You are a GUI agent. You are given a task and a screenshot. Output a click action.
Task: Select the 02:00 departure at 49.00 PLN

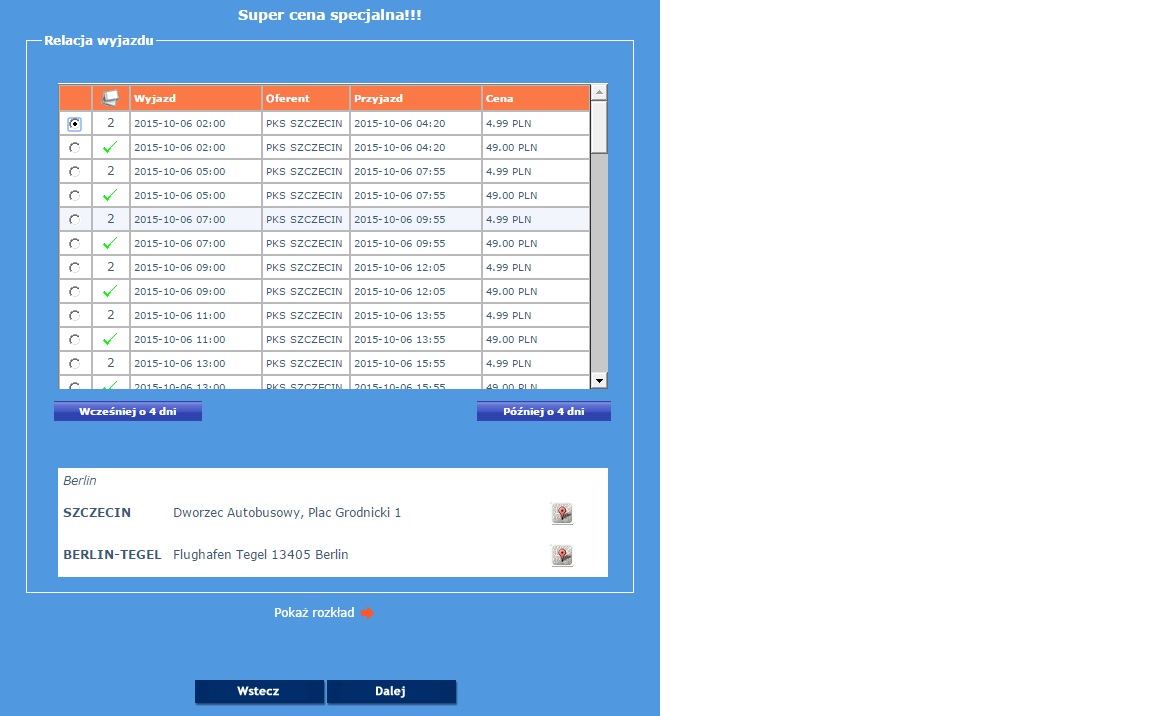[74, 148]
